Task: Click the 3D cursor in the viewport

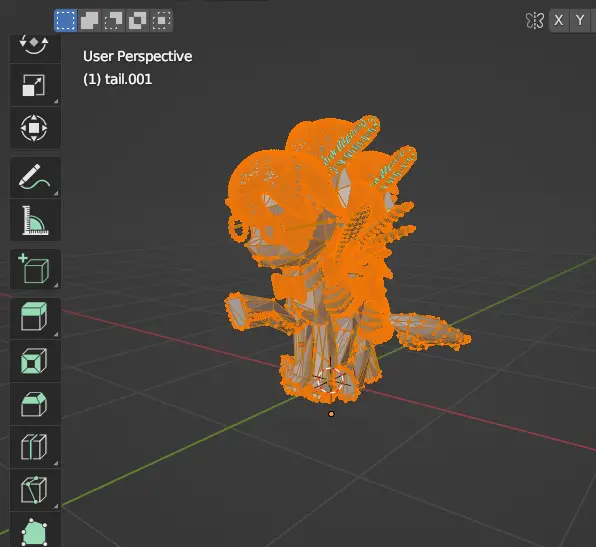Action: click(x=330, y=381)
